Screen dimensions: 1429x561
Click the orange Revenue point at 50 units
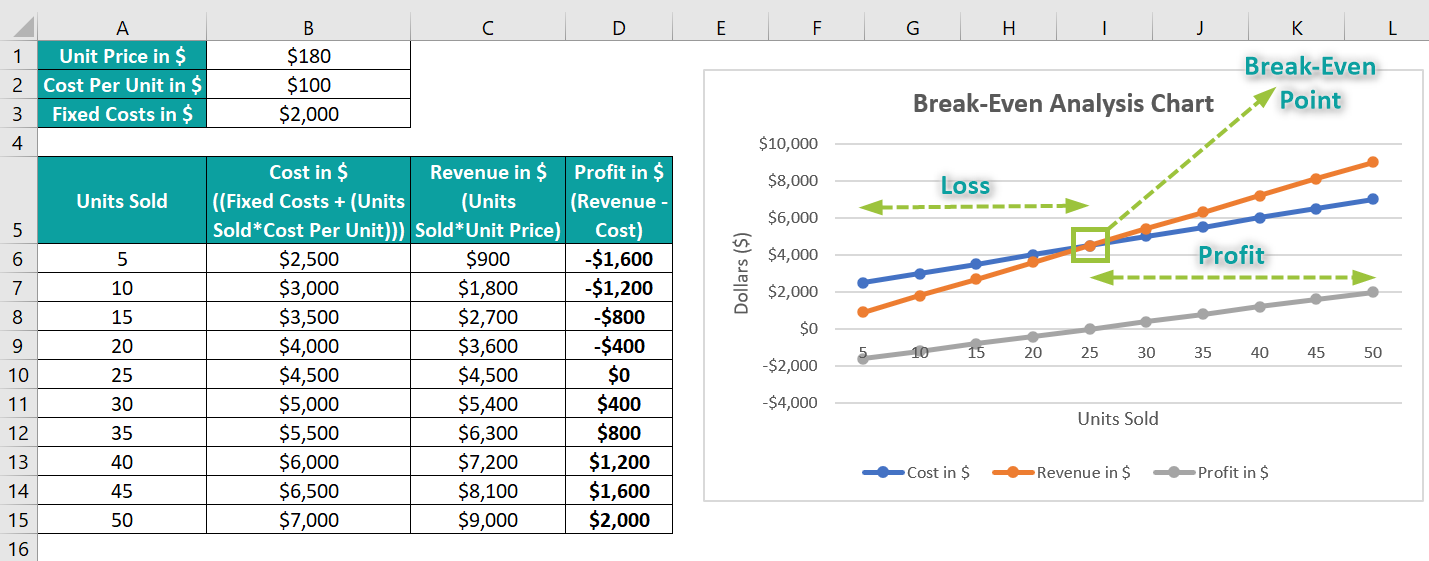[x=1373, y=162]
